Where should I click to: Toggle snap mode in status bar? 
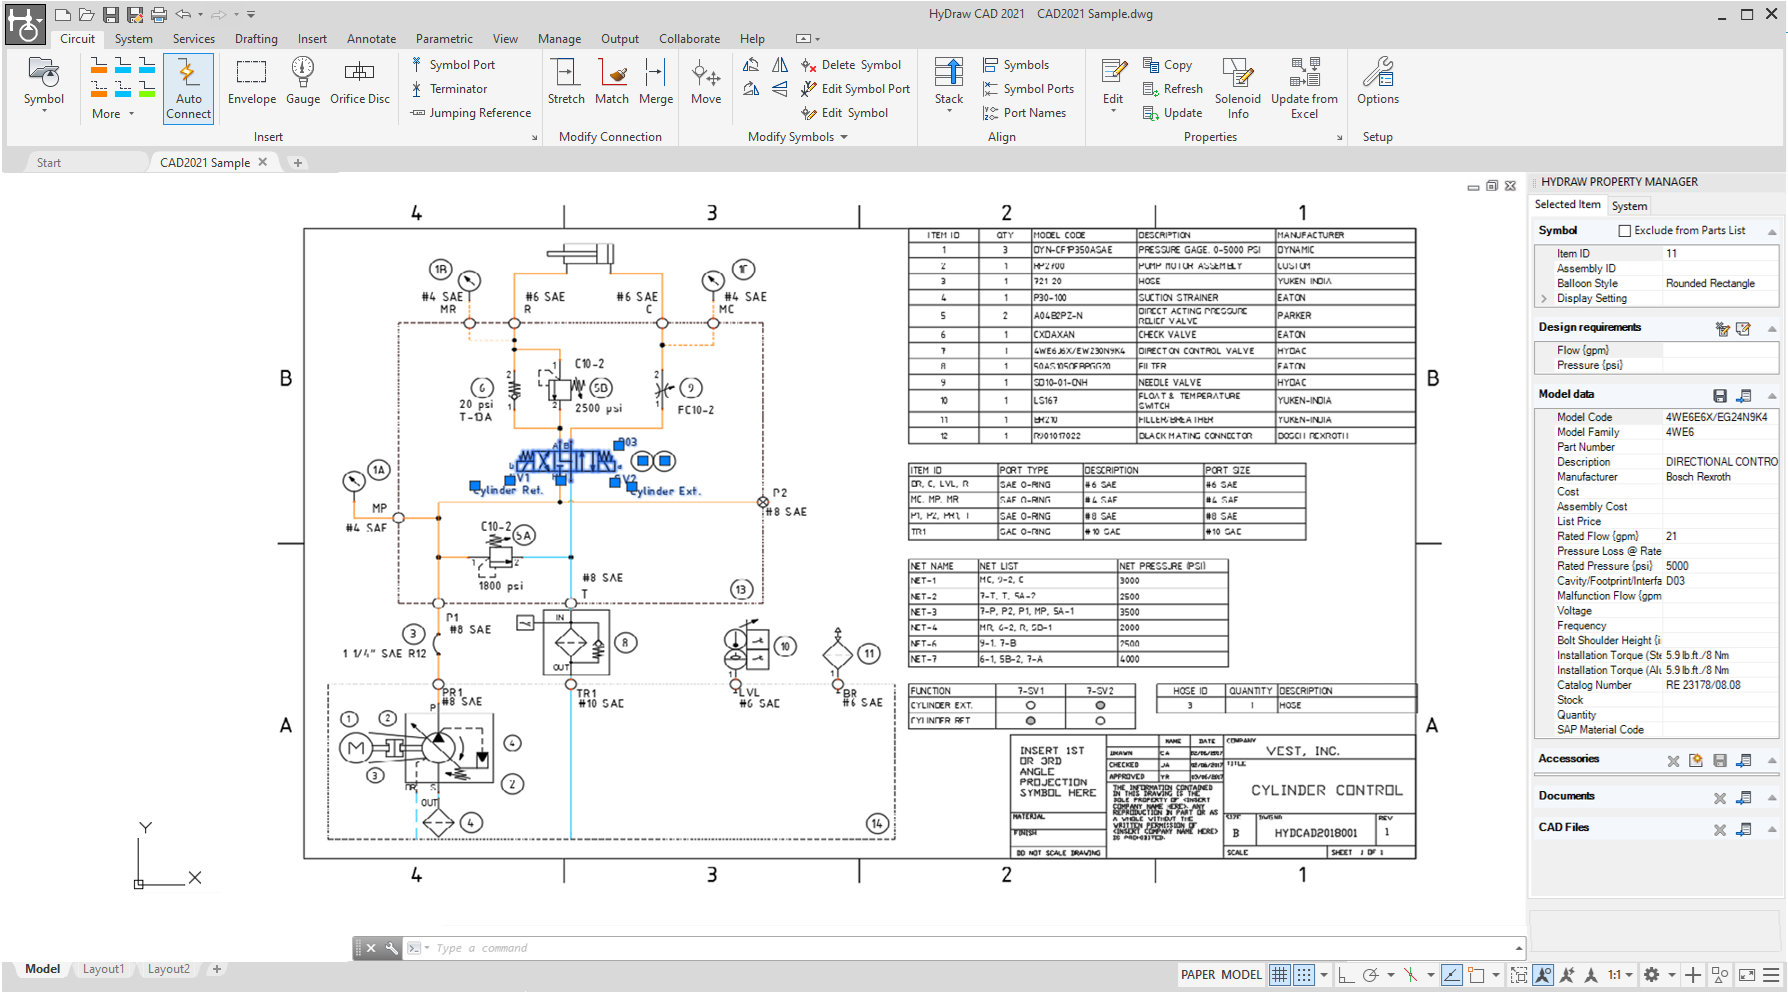tap(1304, 975)
